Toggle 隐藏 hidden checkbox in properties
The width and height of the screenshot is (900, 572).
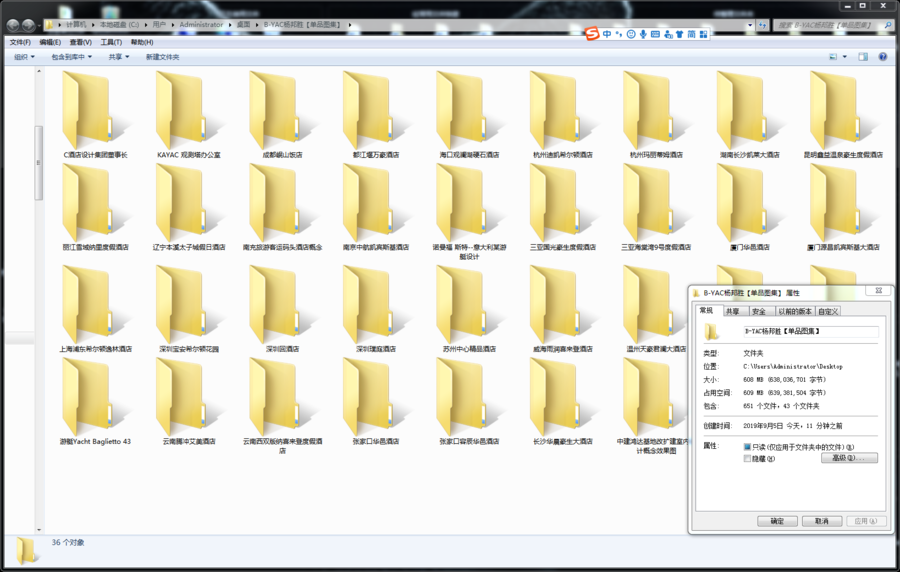[747, 458]
